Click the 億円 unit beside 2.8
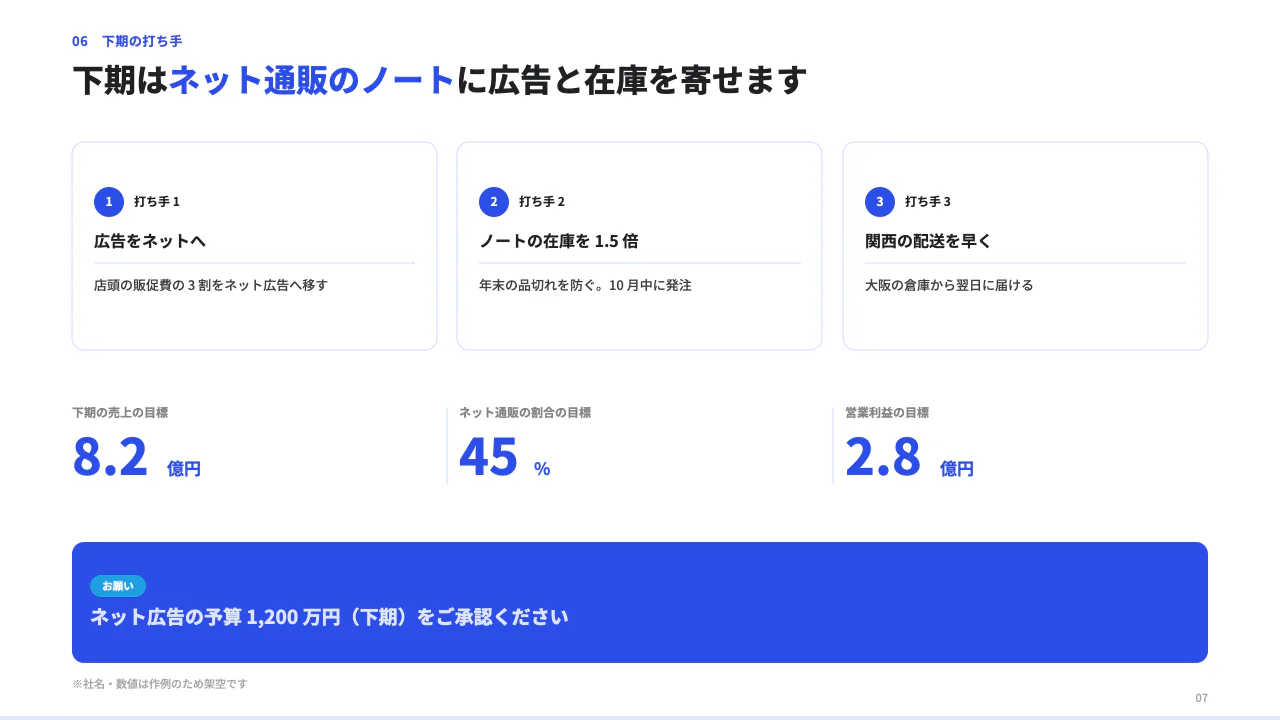This screenshot has height=720, width=1280. (957, 469)
